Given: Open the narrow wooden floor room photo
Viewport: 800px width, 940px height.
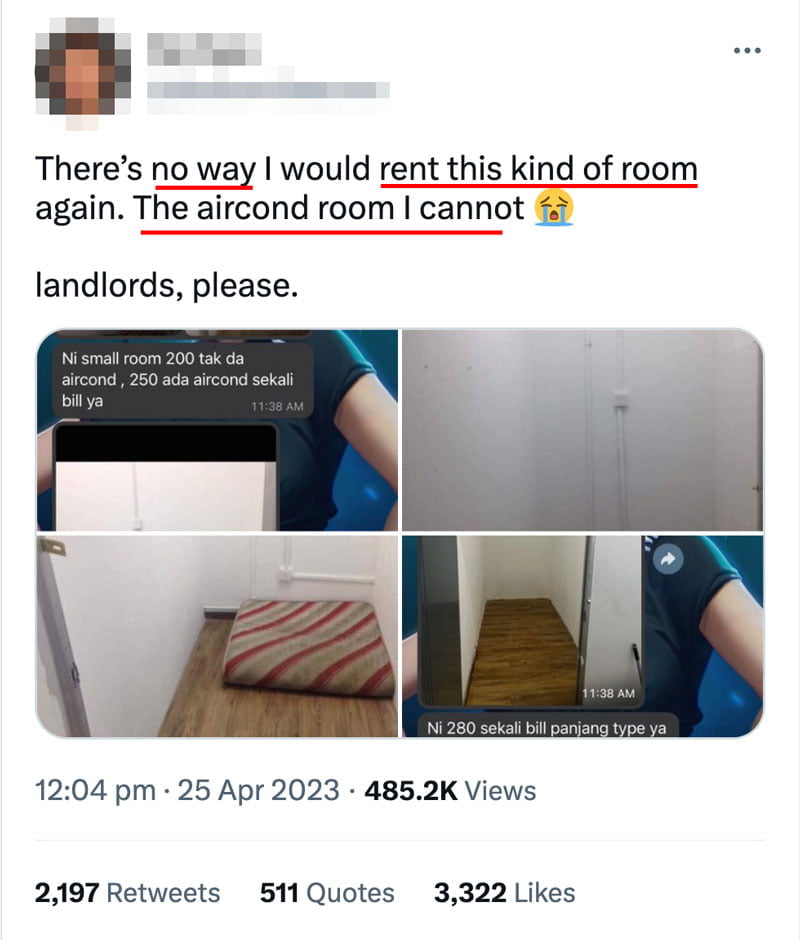Looking at the screenshot, I should [x=582, y=636].
